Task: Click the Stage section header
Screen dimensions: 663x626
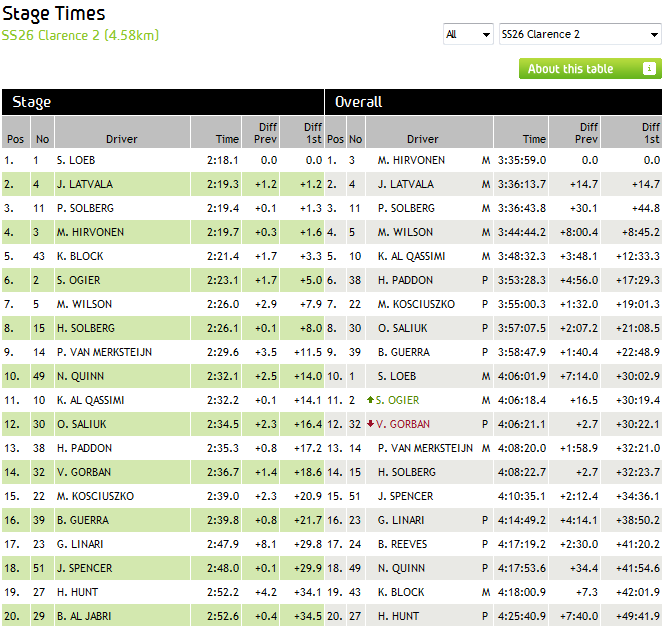Action: [x=163, y=102]
